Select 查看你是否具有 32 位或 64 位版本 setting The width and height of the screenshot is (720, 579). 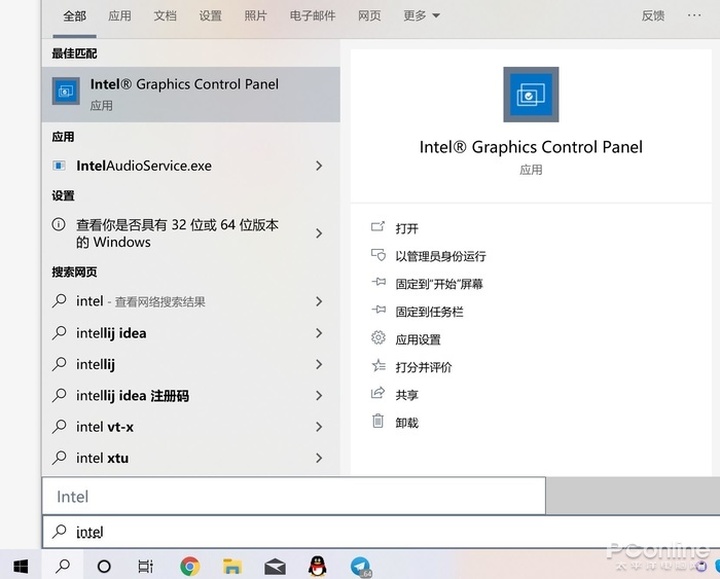click(191, 233)
